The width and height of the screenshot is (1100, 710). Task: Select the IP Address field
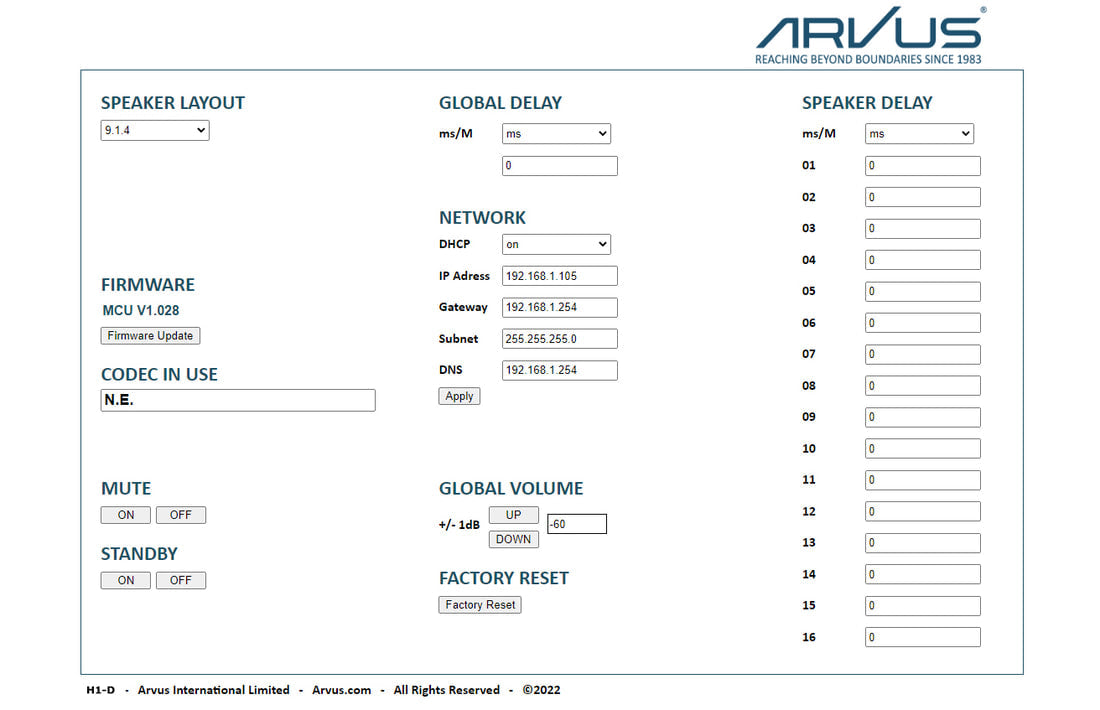[x=559, y=275]
